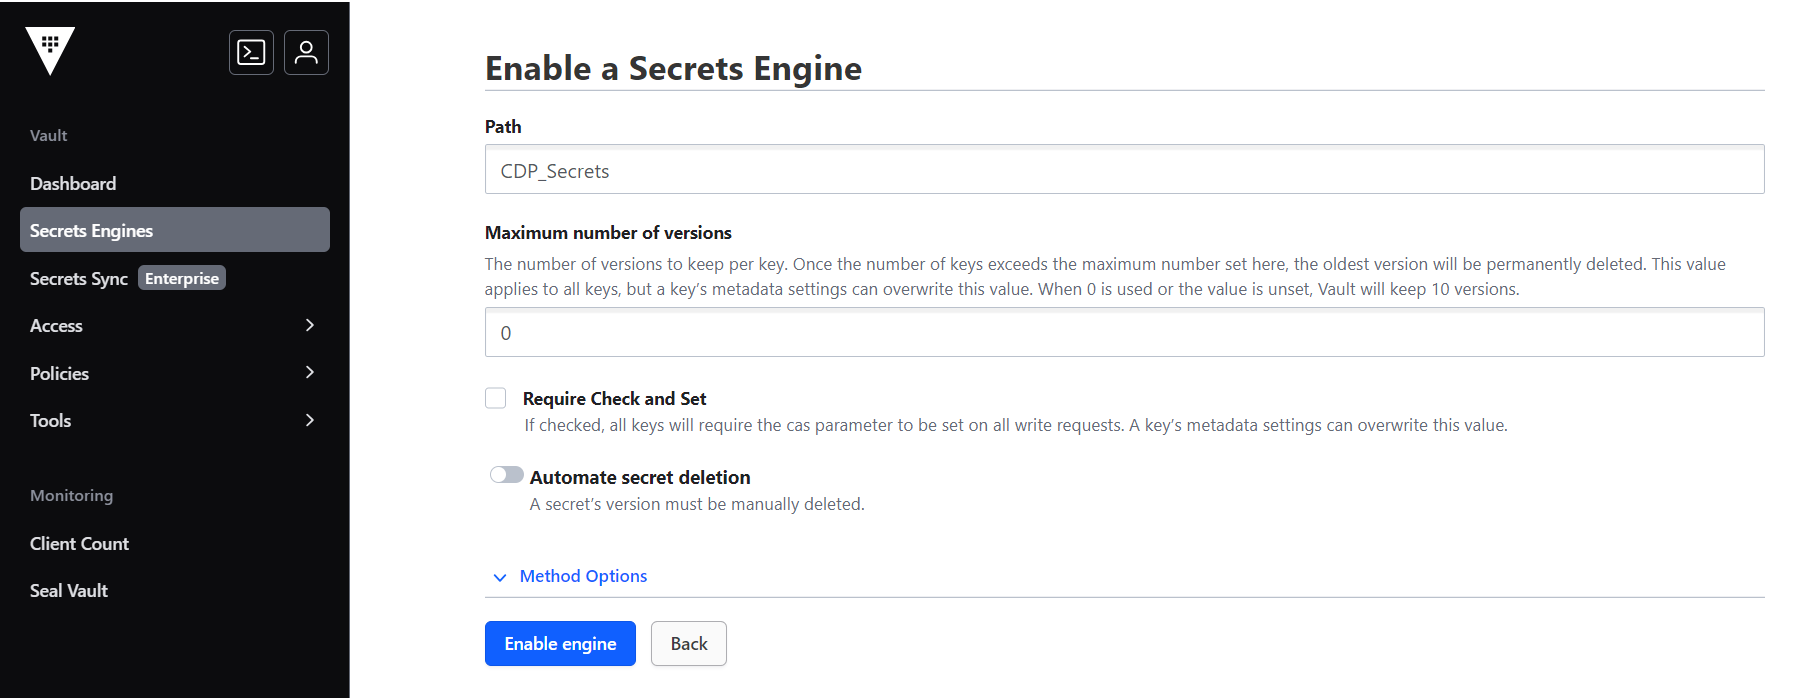Screen dimensions: 1801x698
Task: Focus the Maximum number of versions field
Action: [x=1124, y=333]
